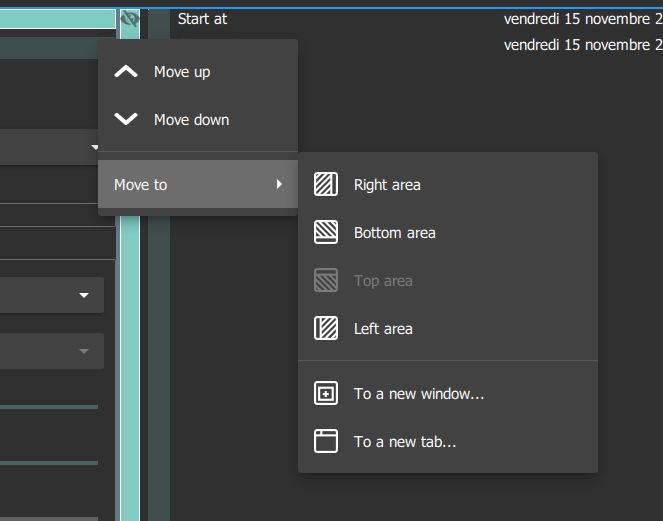Select To a new tab... option

(x=405, y=442)
